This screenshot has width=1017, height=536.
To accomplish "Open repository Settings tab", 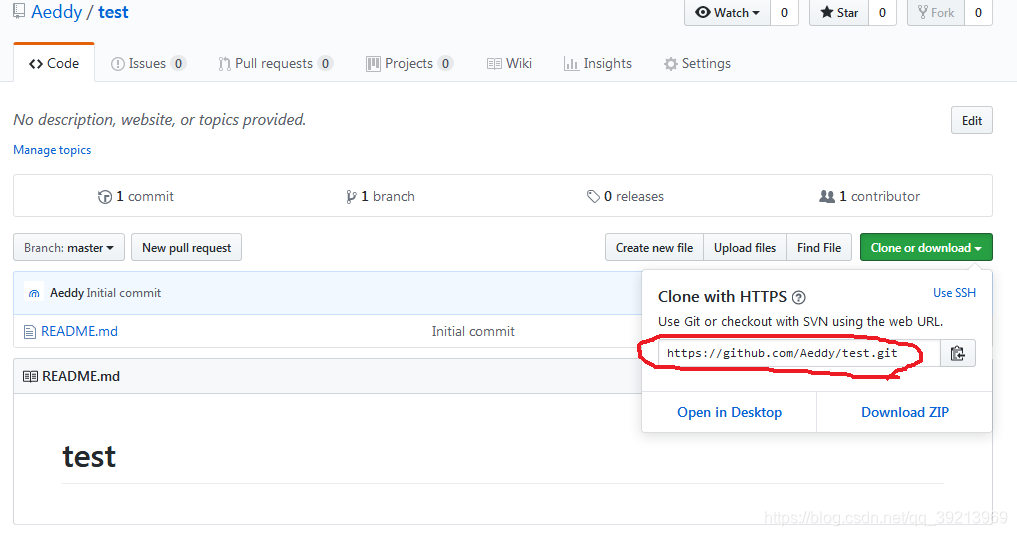I will (x=697, y=63).
